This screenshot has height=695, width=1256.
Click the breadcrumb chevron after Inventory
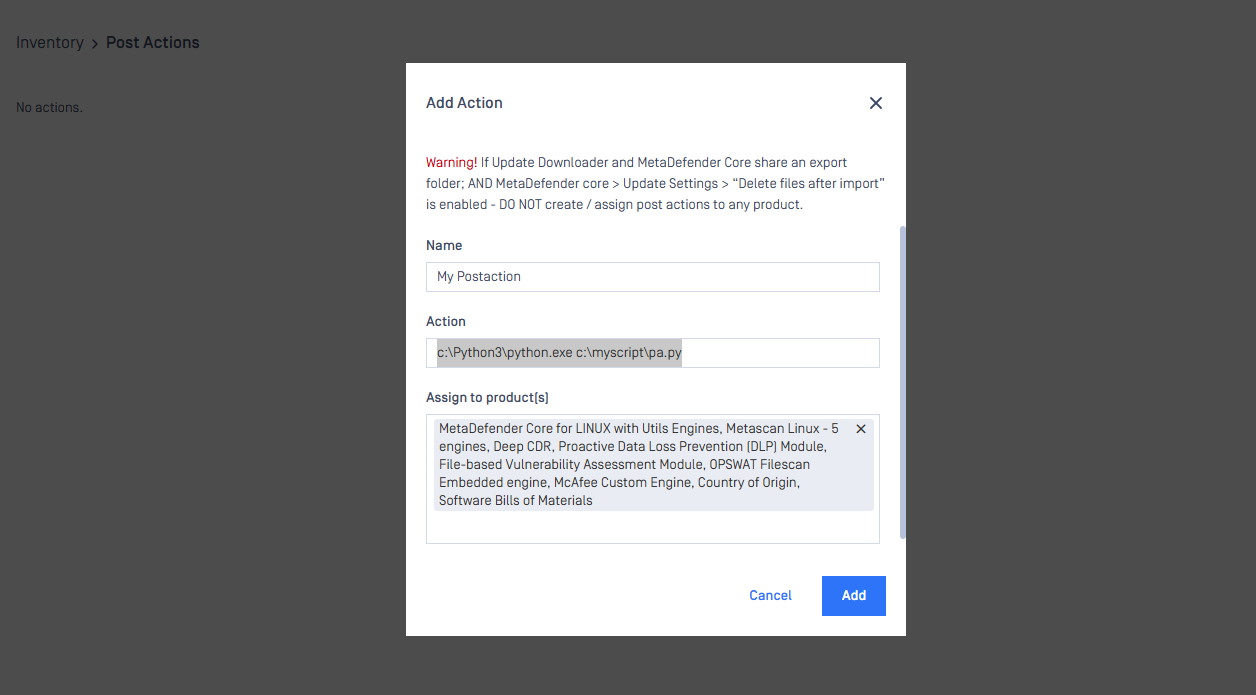tap(95, 43)
